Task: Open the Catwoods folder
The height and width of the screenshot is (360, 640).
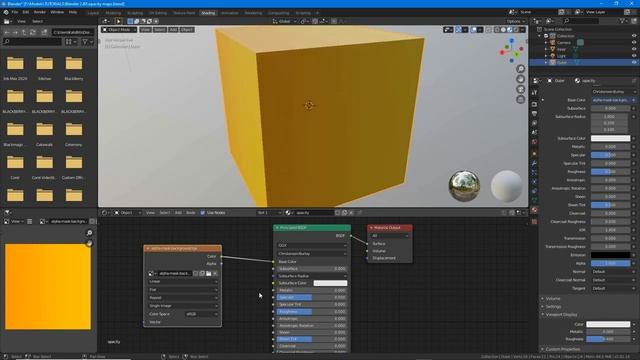Action: pos(44,133)
